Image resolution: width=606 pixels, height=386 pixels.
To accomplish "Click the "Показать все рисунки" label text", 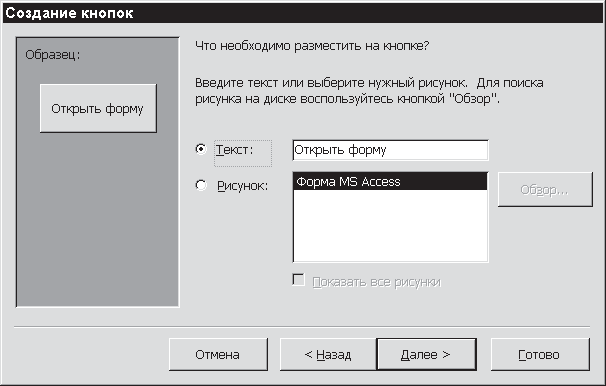I will 376,282.
